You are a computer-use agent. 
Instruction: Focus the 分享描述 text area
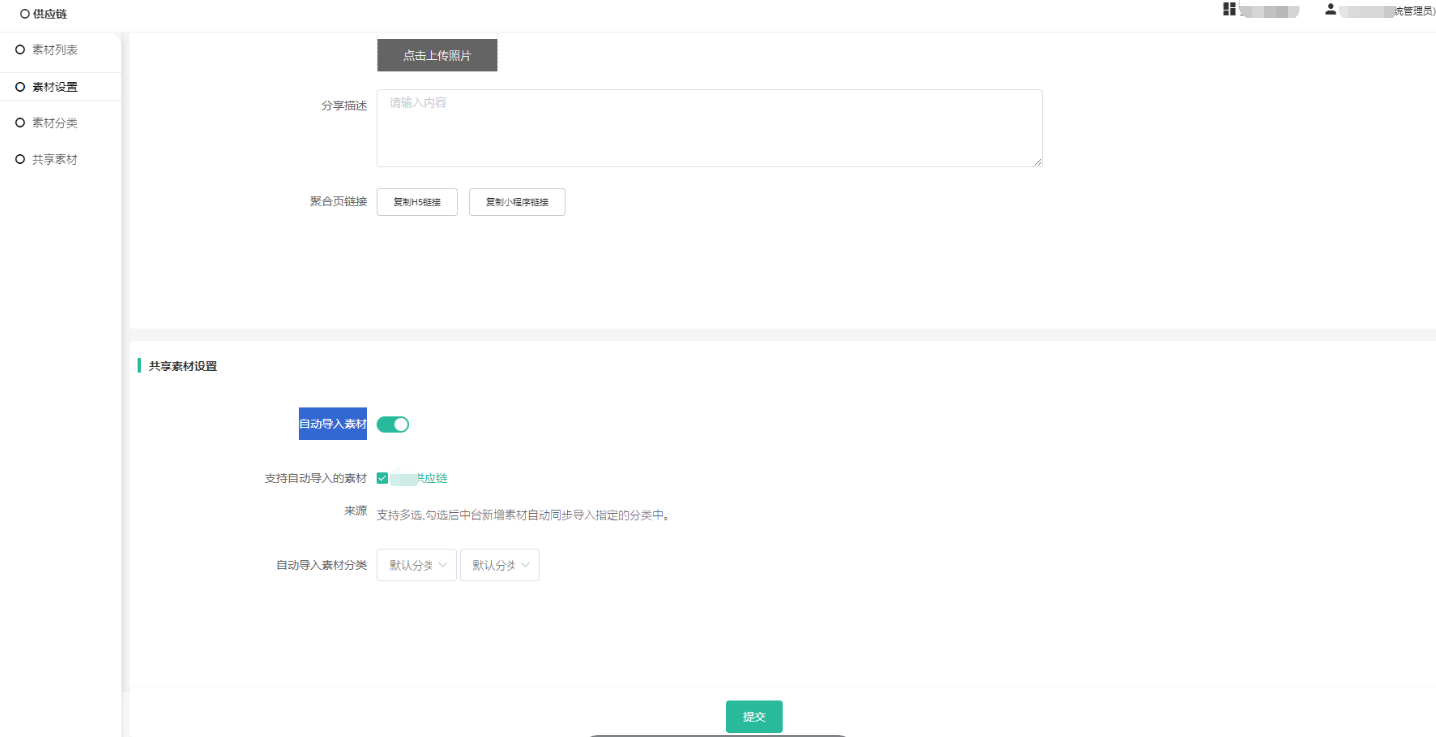(x=709, y=128)
